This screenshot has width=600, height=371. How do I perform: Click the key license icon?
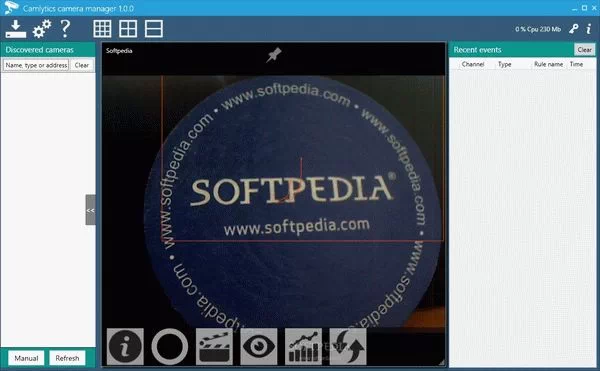click(x=573, y=29)
